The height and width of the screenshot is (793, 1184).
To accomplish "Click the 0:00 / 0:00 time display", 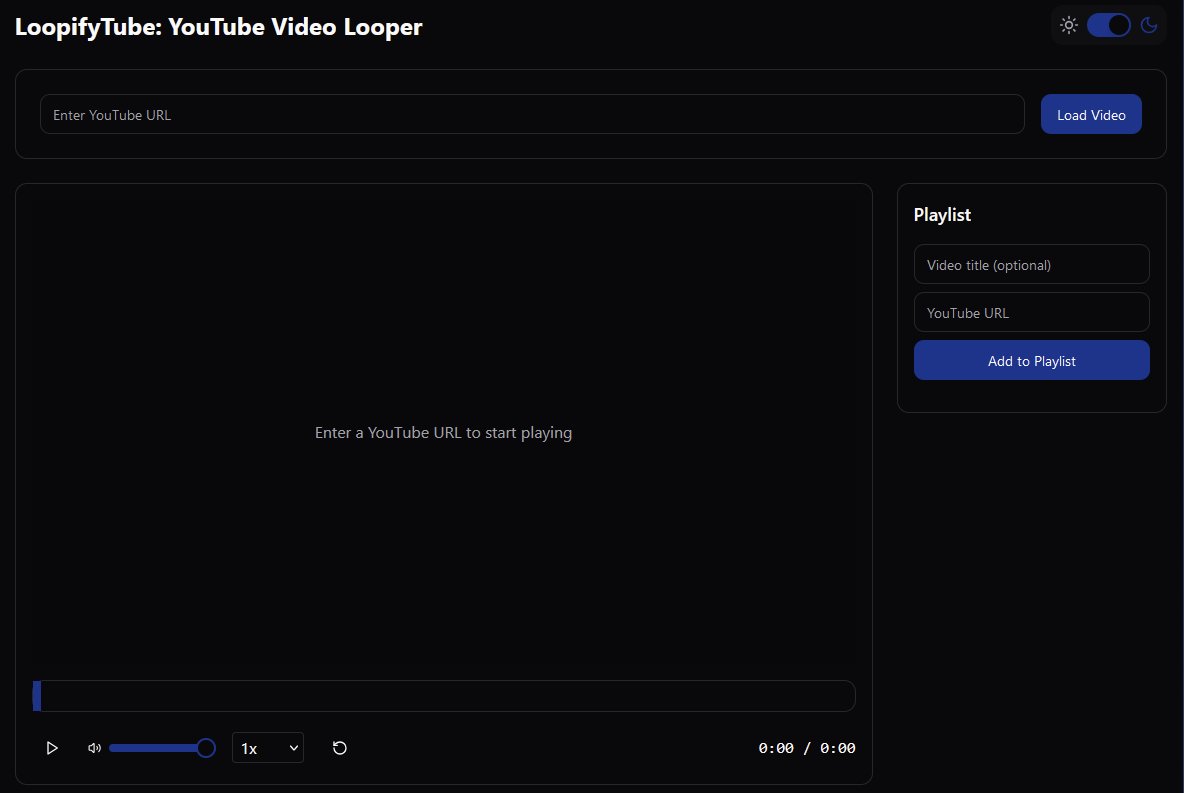I will (806, 748).
